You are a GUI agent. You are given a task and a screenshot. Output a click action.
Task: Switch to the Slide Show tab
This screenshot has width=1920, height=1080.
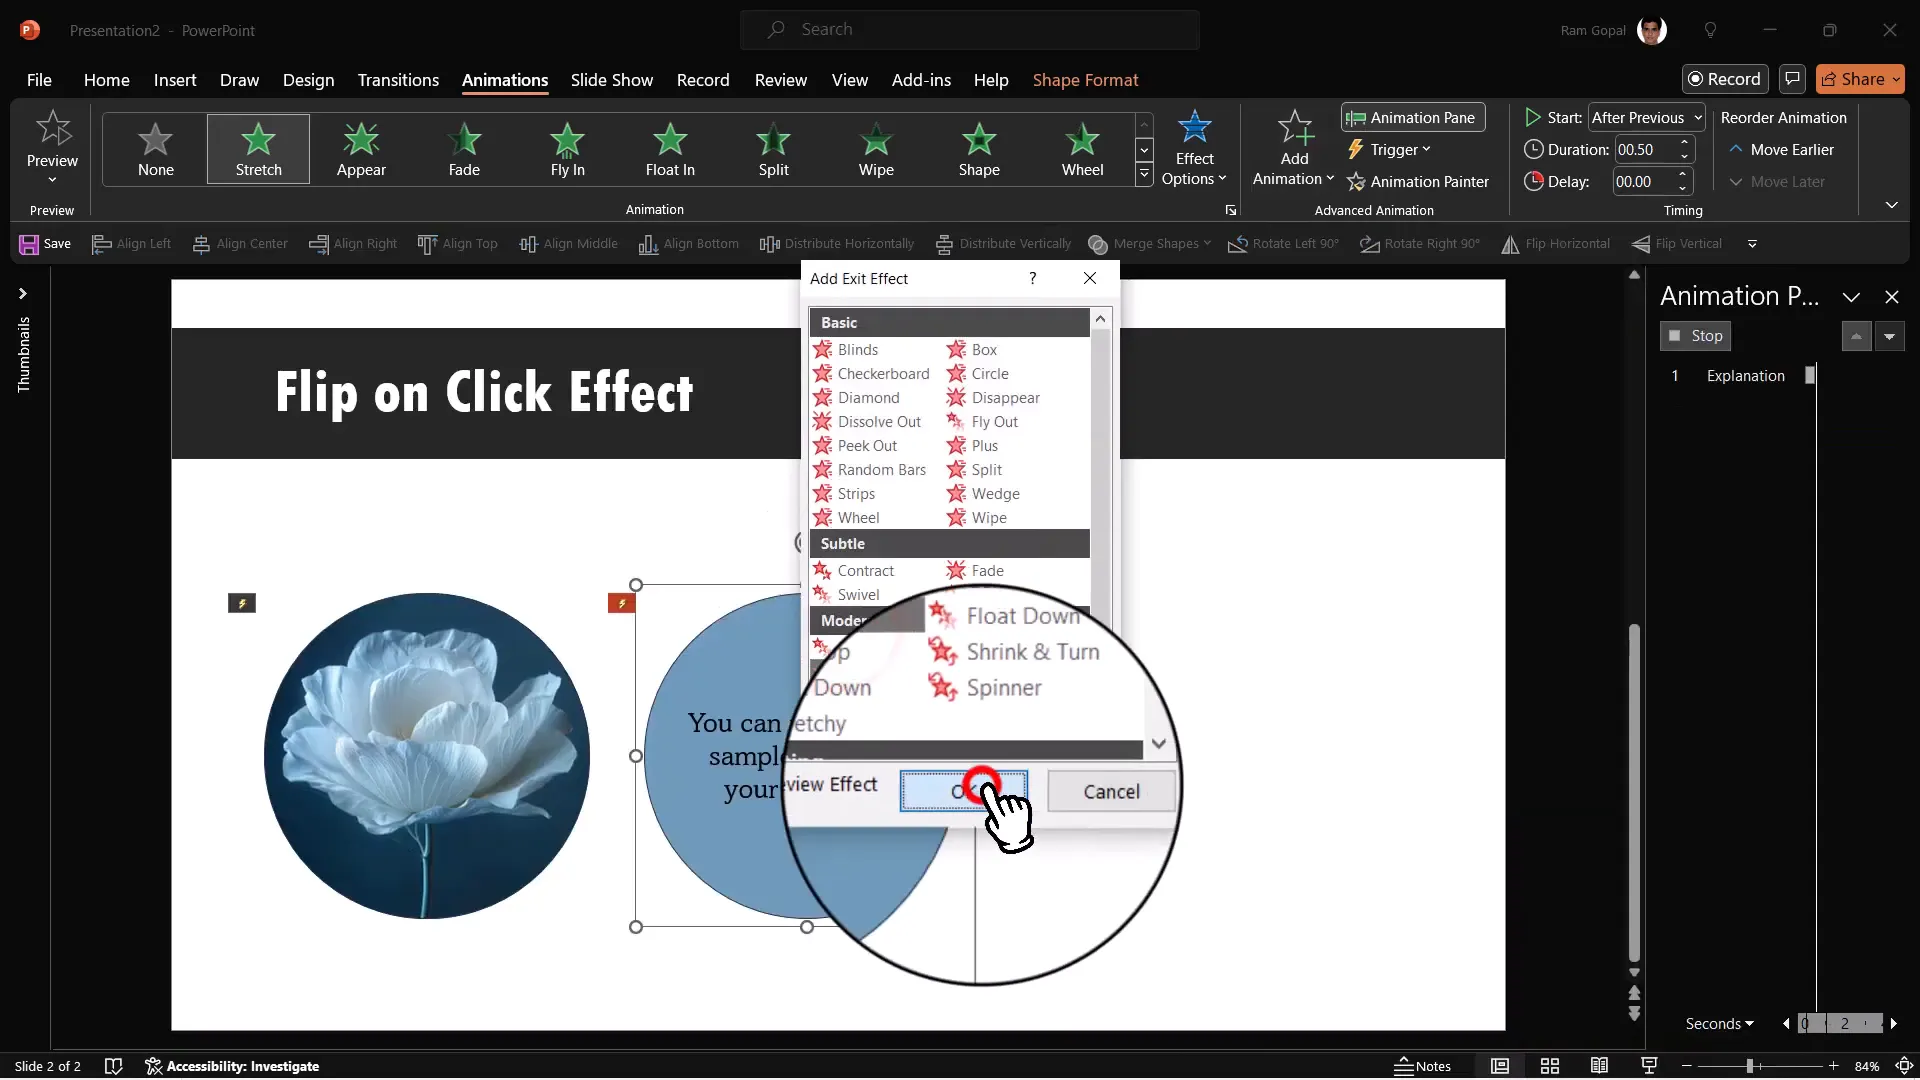[611, 80]
